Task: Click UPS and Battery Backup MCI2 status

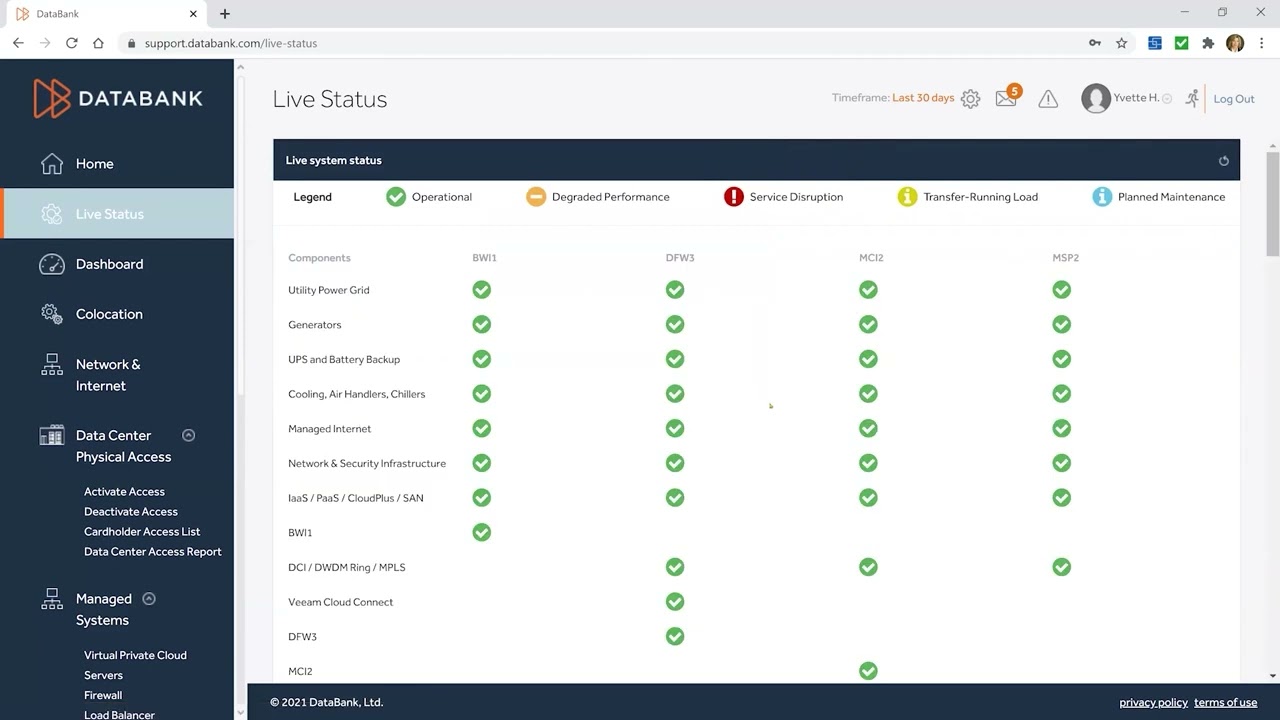Action: pyautogui.click(x=868, y=359)
